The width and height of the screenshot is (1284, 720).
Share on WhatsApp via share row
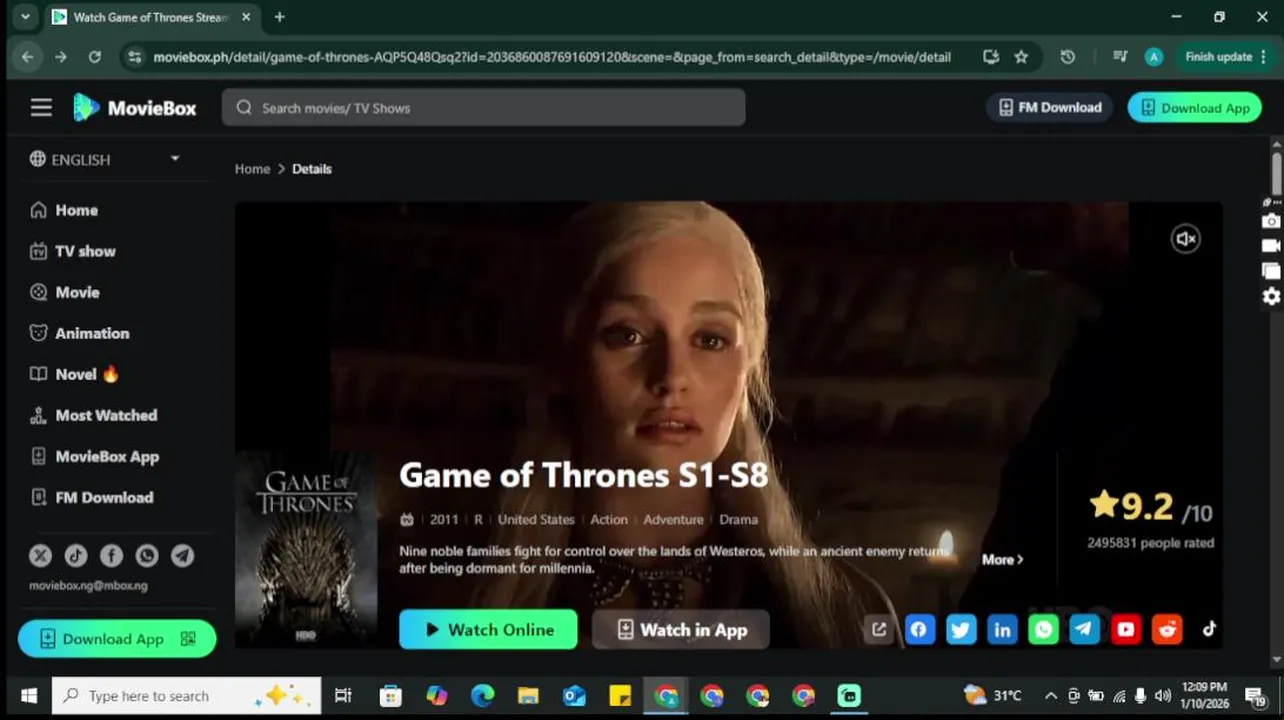pyautogui.click(x=1043, y=629)
